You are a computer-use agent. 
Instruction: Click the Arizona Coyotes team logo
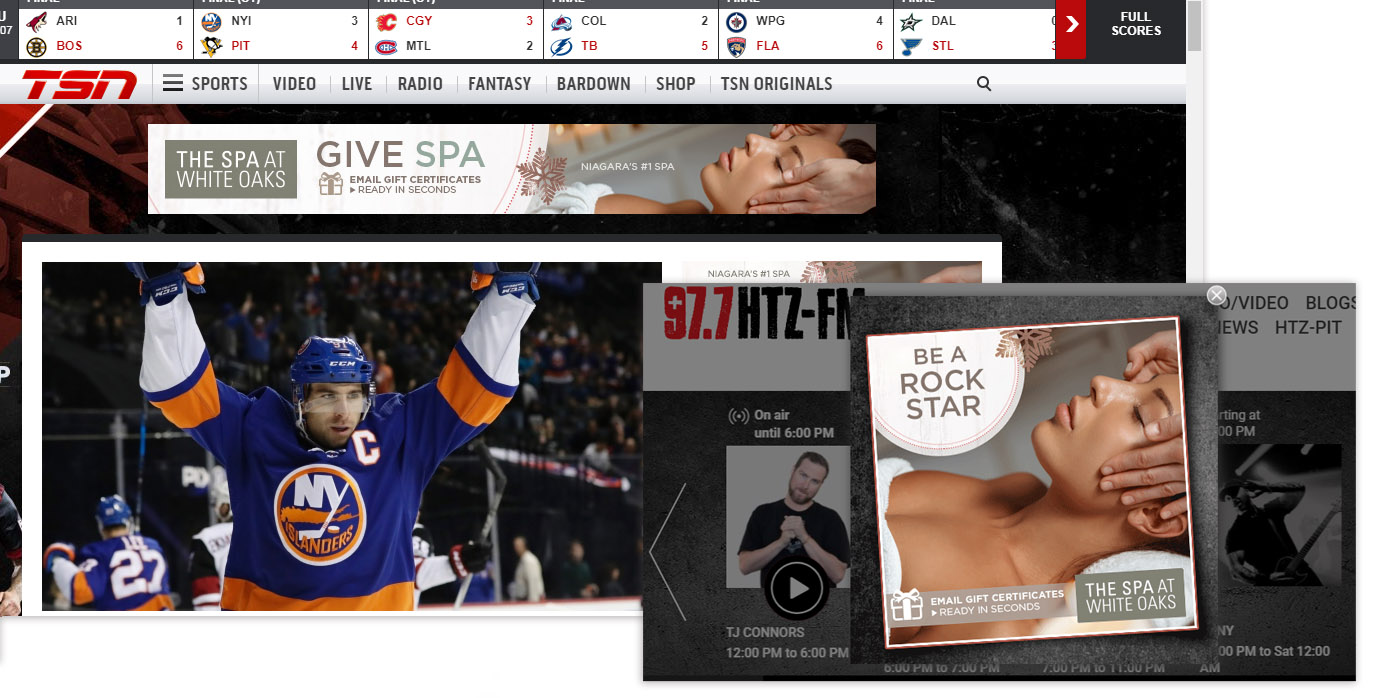click(x=37, y=21)
